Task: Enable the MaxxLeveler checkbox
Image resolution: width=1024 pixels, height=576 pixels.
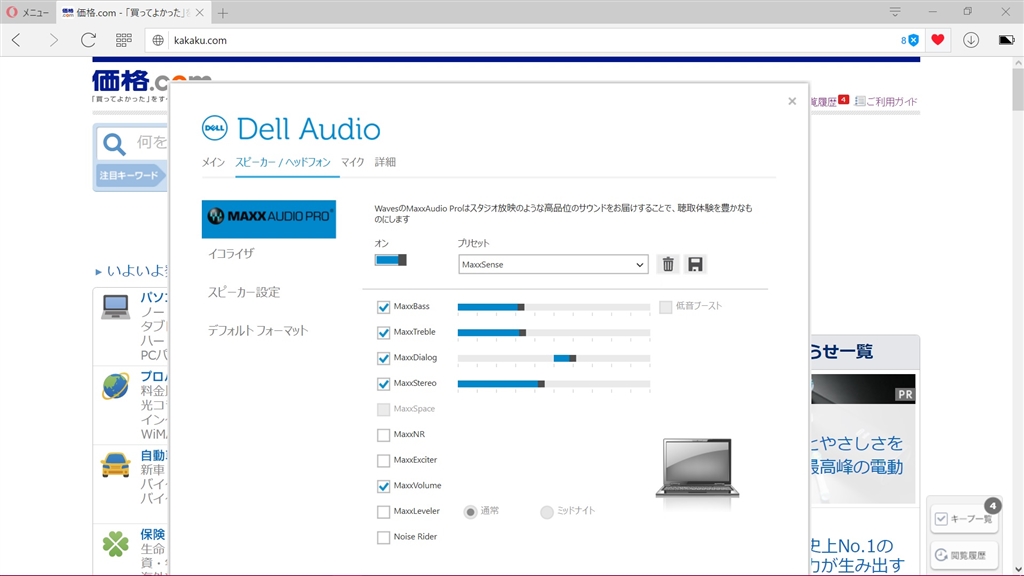Action: point(383,511)
